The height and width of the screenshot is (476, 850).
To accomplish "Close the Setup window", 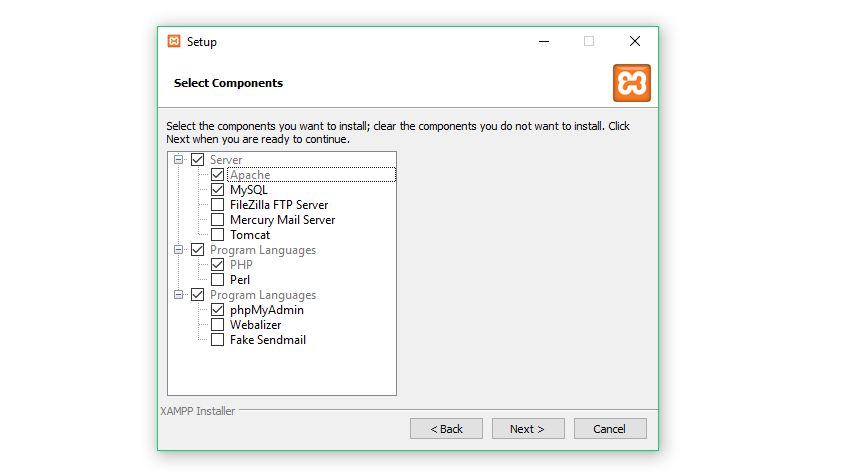I will pyautogui.click(x=635, y=41).
